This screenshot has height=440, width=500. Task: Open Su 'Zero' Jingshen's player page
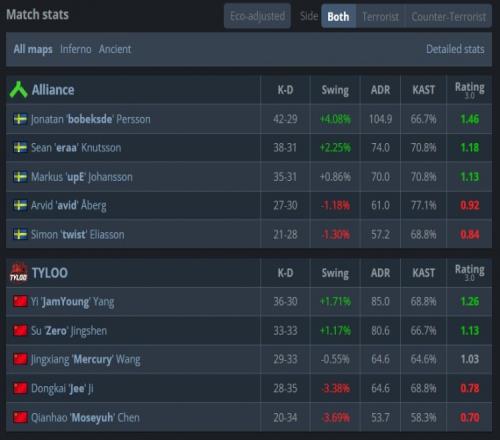(x=69, y=331)
